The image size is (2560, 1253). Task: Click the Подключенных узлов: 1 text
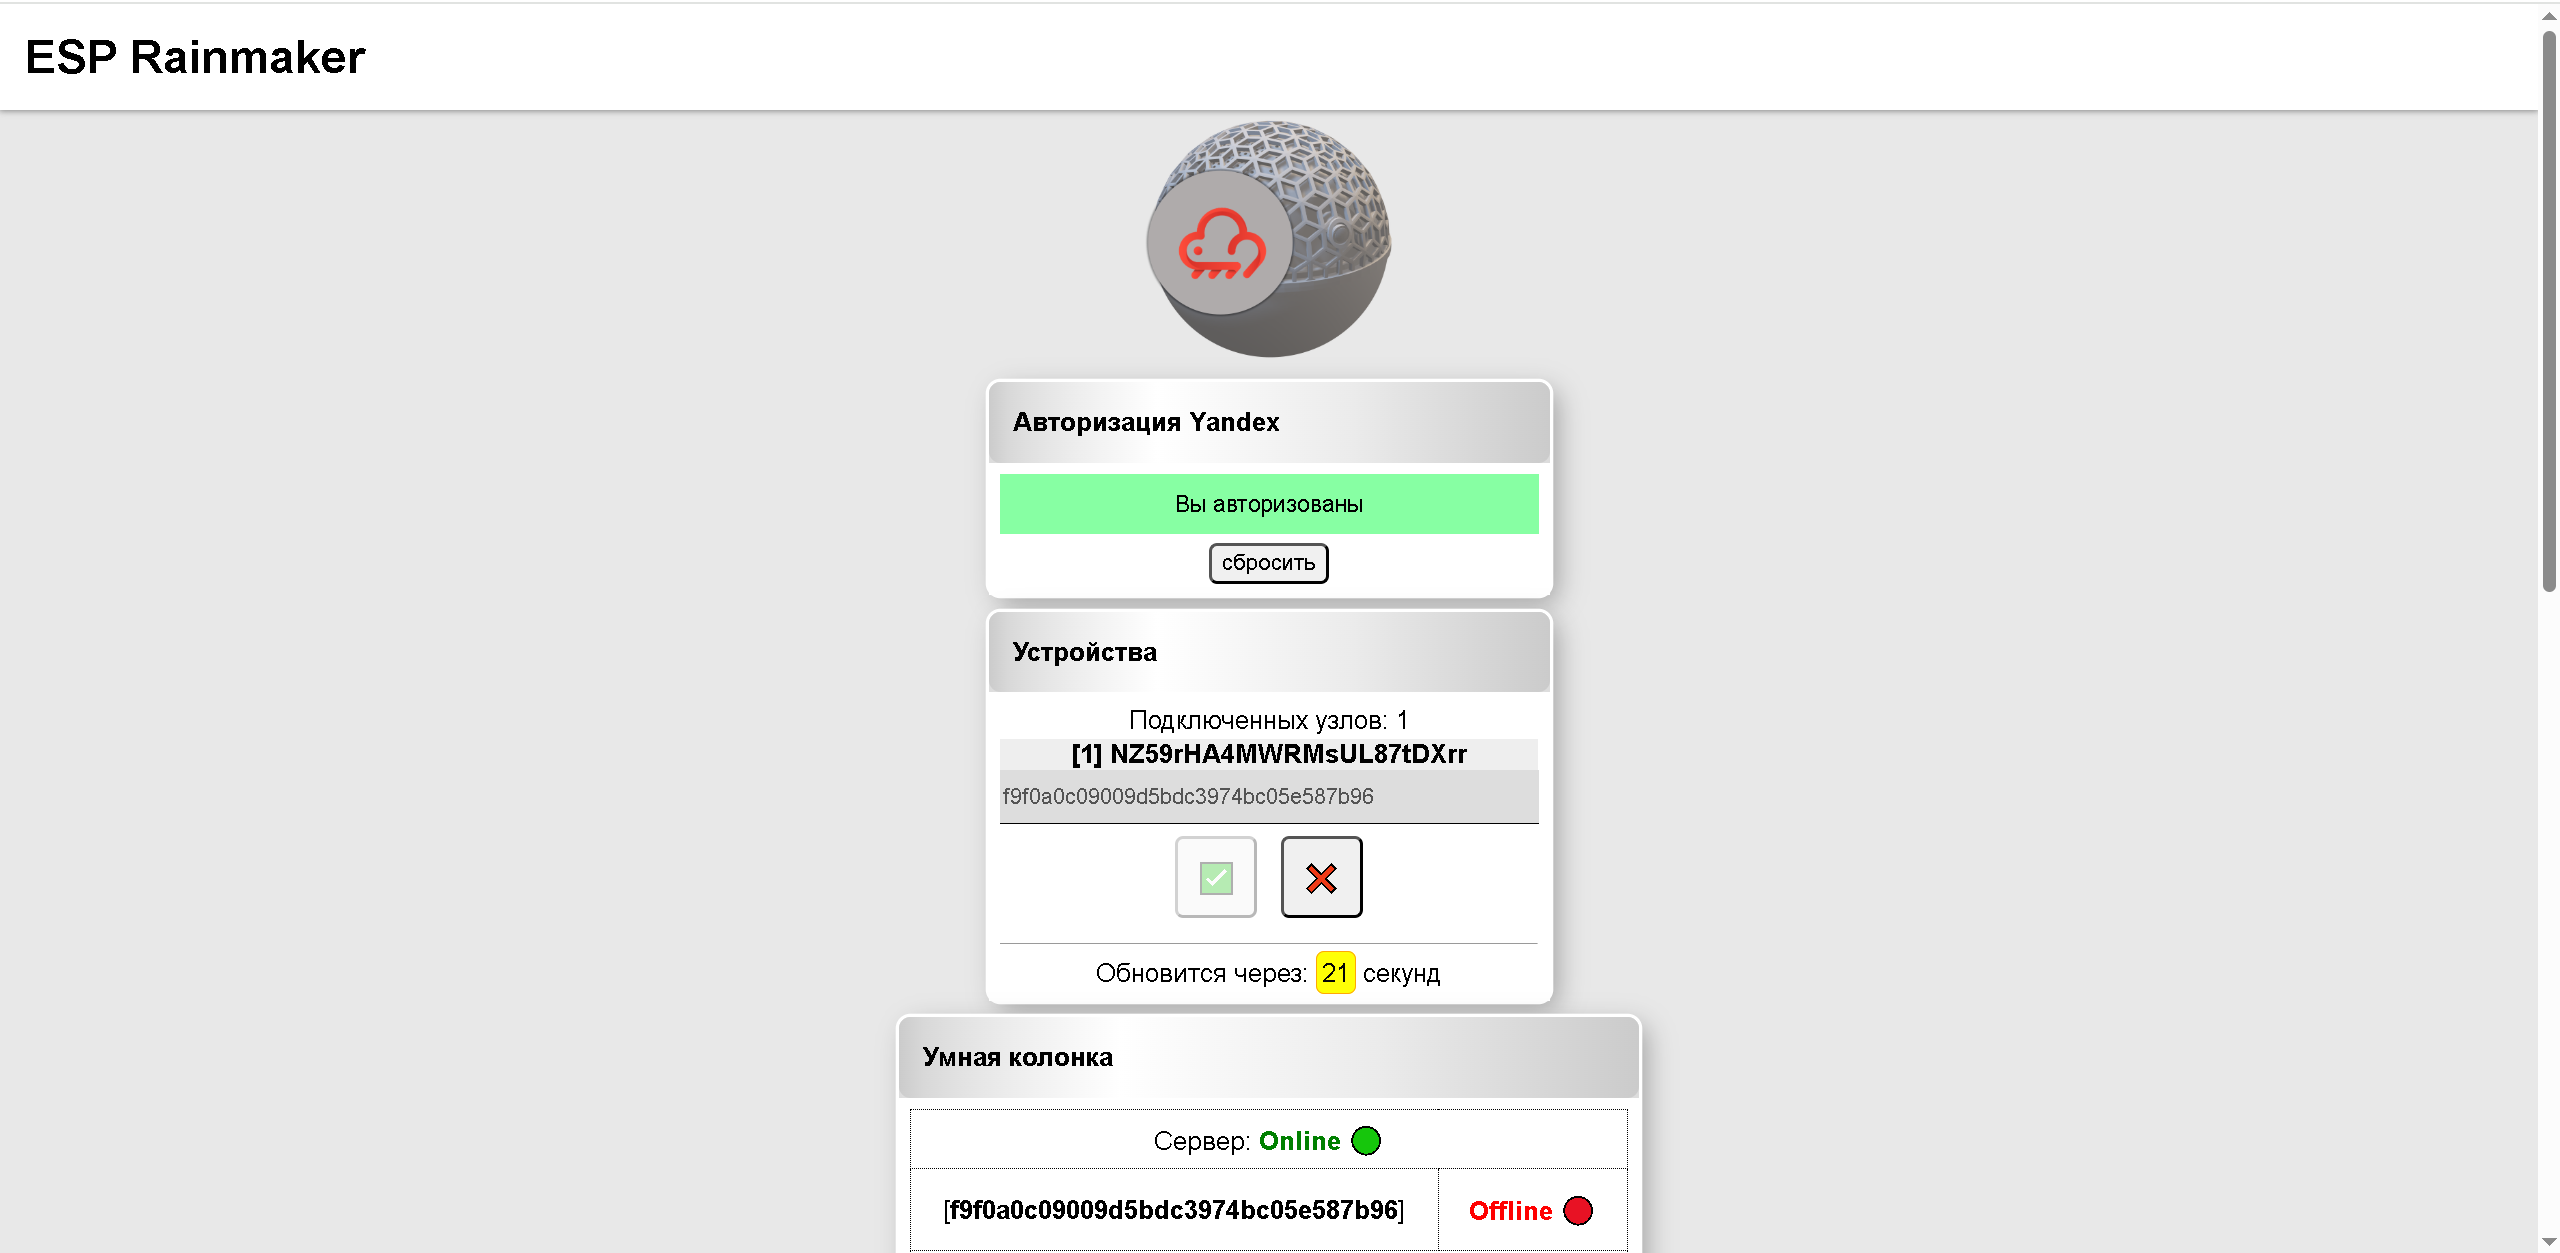coord(1268,720)
